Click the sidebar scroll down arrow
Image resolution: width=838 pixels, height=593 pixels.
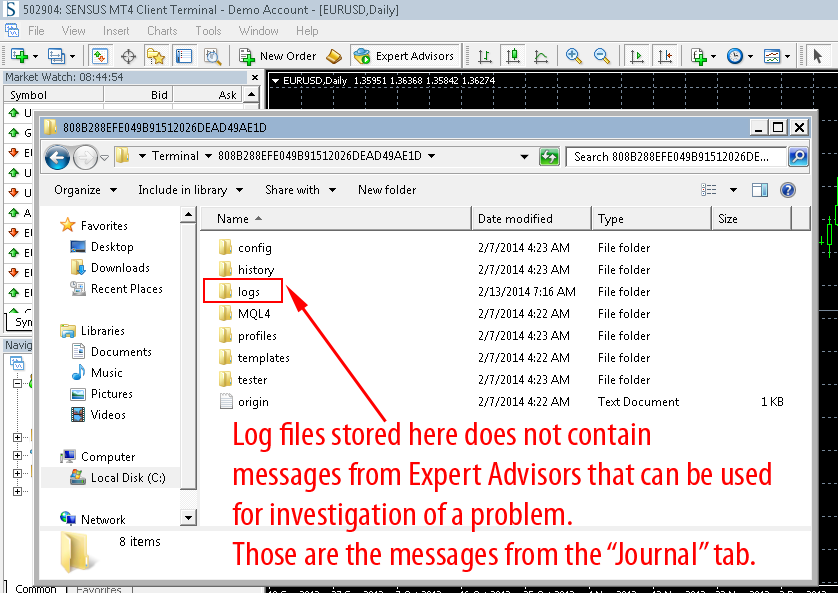188,517
